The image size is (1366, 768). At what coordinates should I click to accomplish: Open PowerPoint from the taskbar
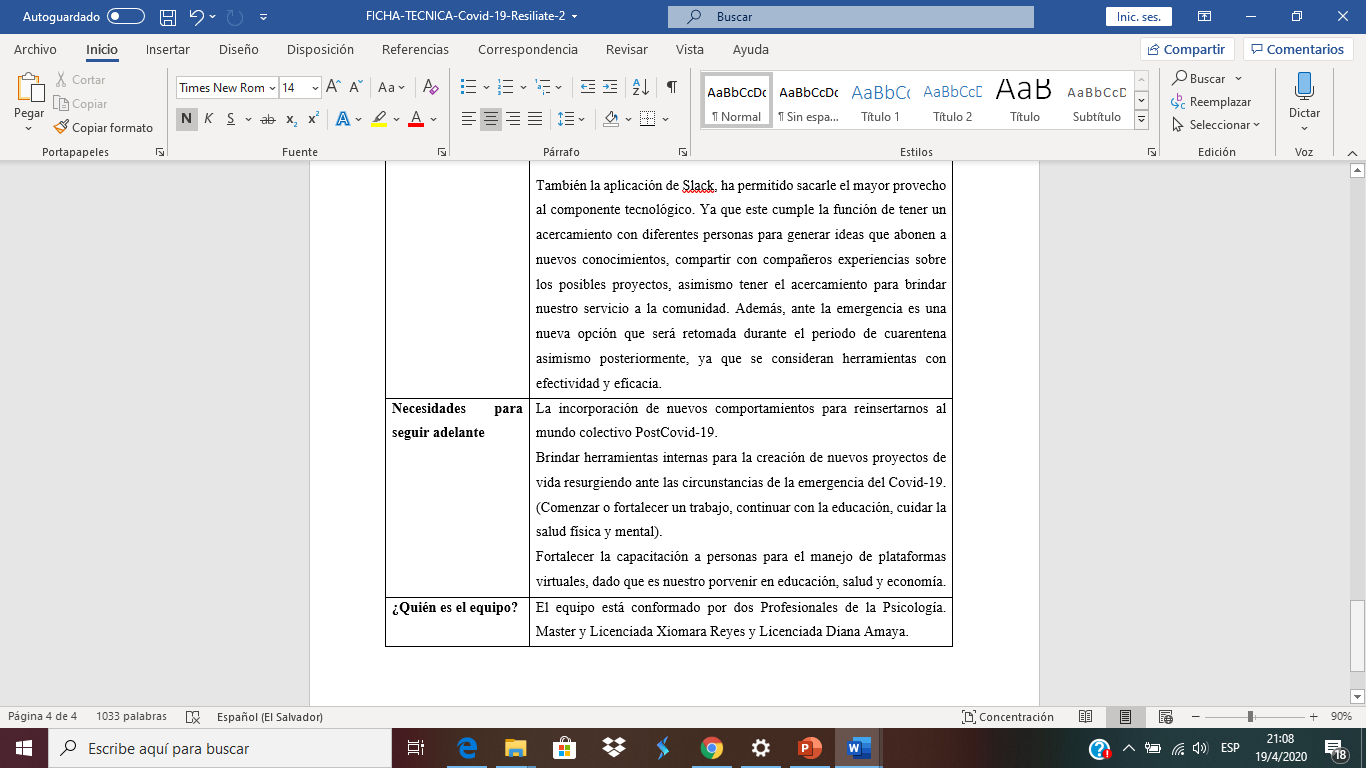tap(809, 748)
